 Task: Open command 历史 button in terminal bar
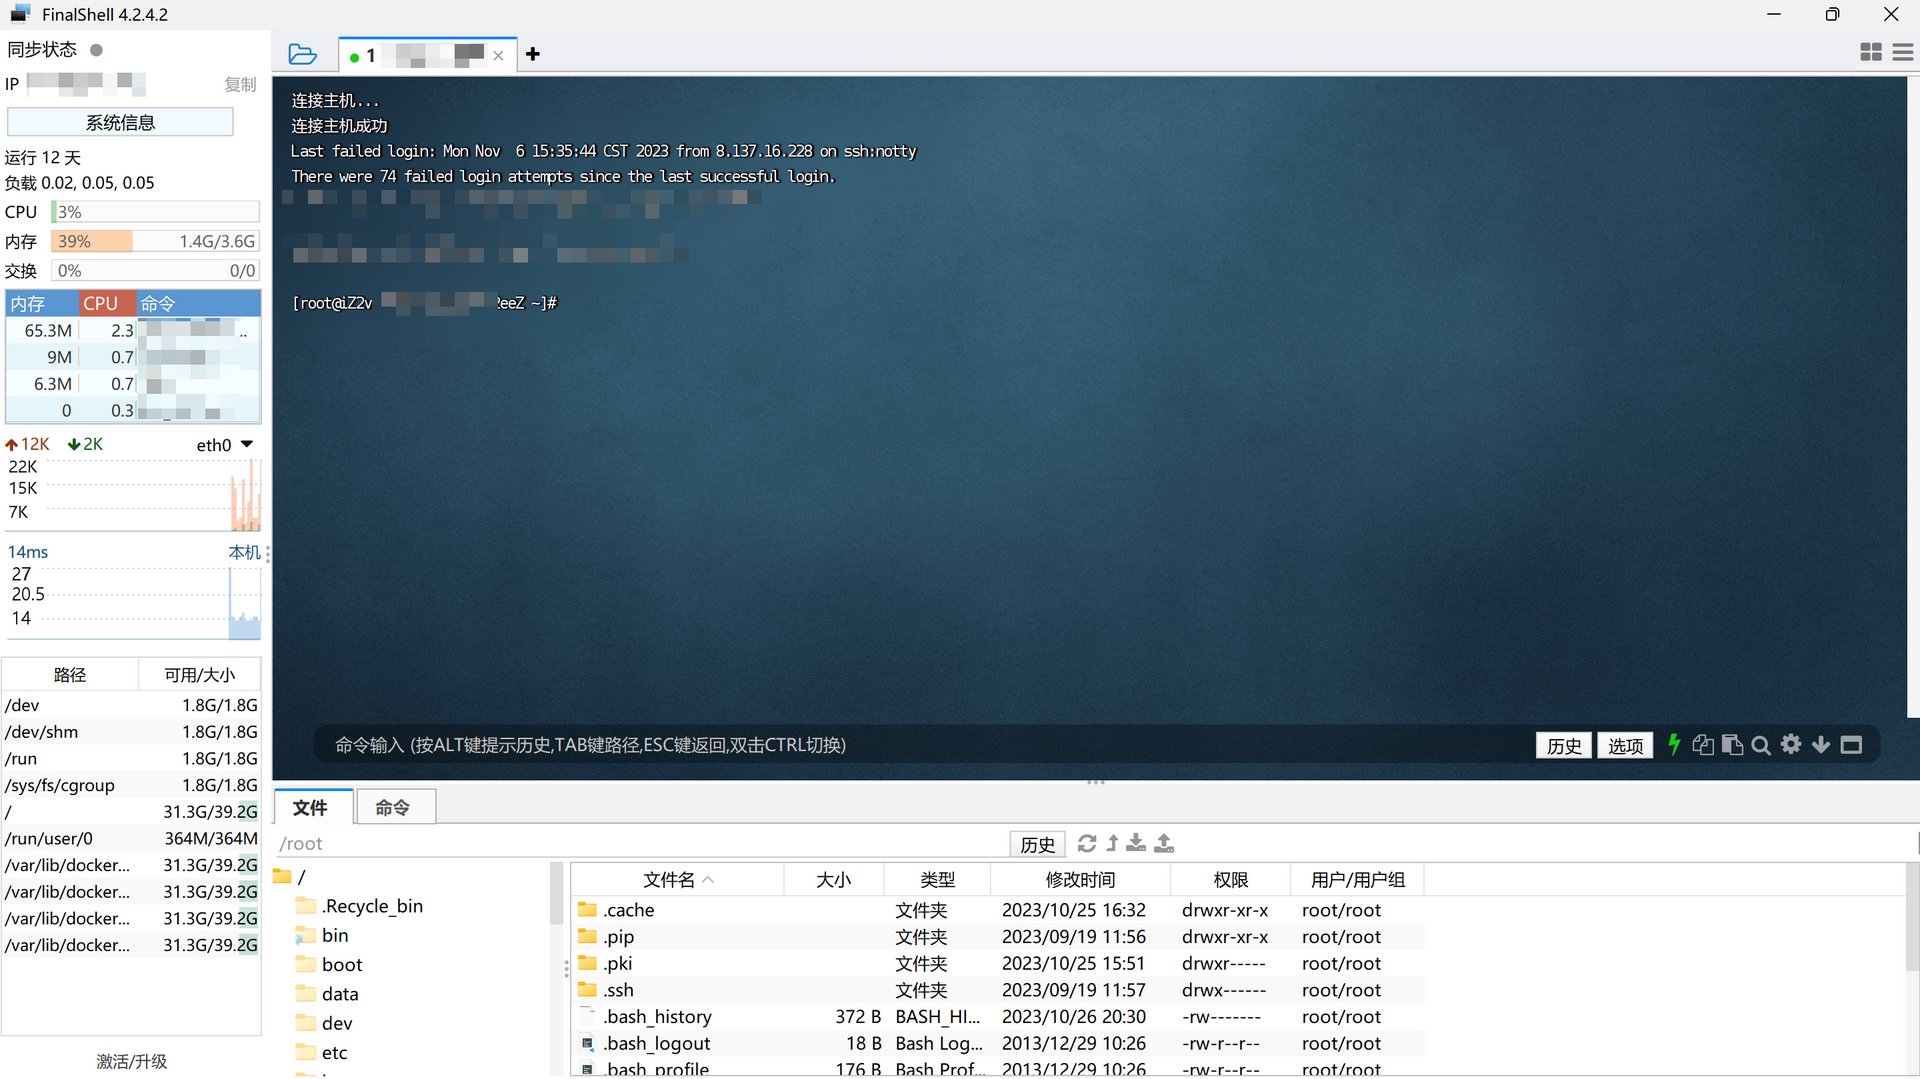[x=1564, y=745]
